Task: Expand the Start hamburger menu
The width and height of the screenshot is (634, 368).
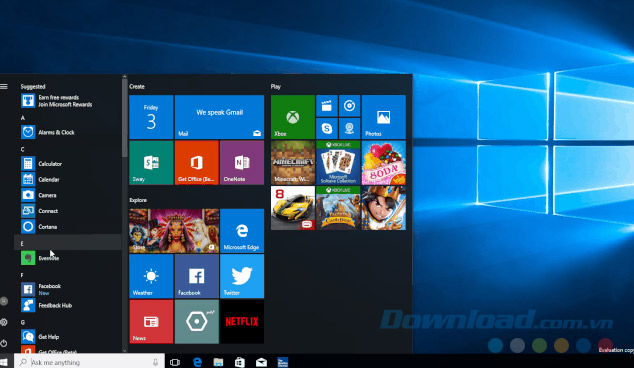Action: point(4,86)
